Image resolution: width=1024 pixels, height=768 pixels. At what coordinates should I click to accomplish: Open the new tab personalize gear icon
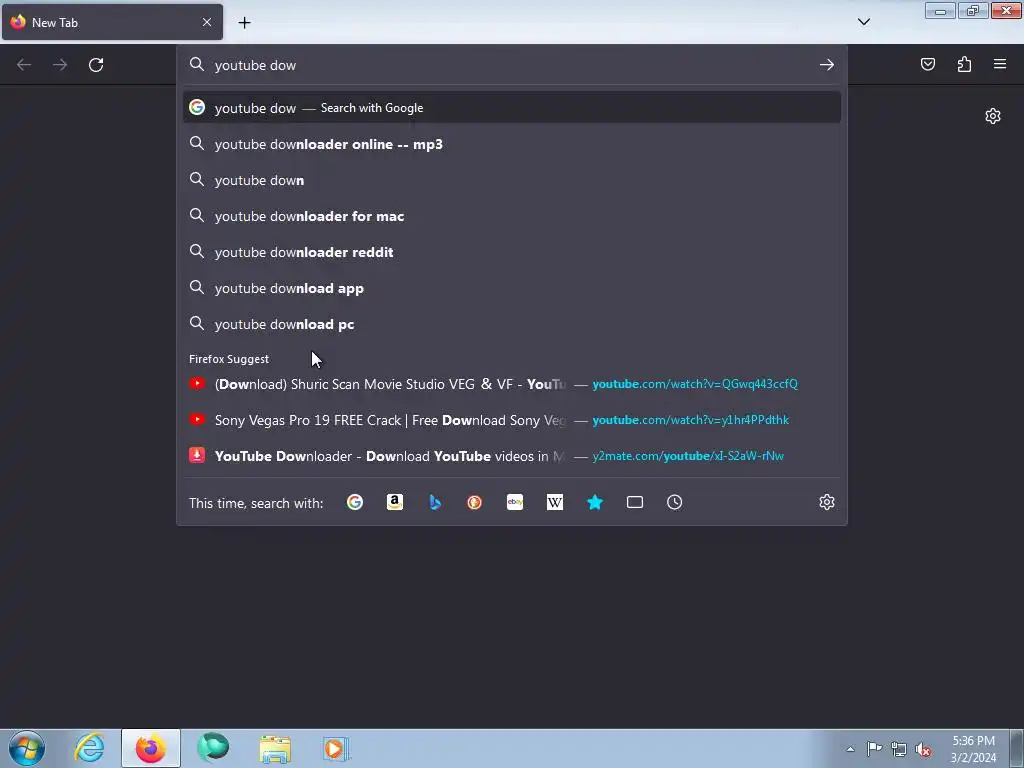tap(993, 116)
